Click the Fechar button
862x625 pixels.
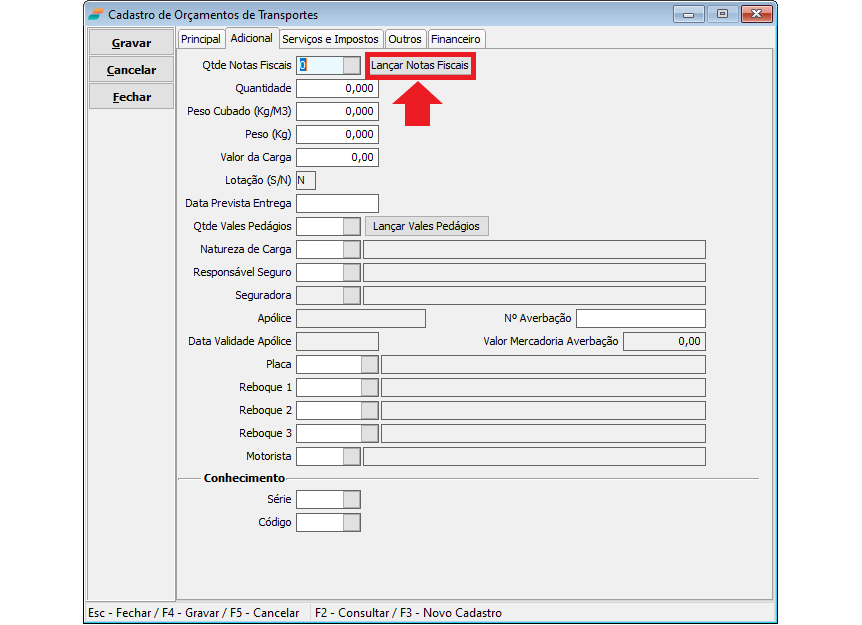[x=131, y=97]
